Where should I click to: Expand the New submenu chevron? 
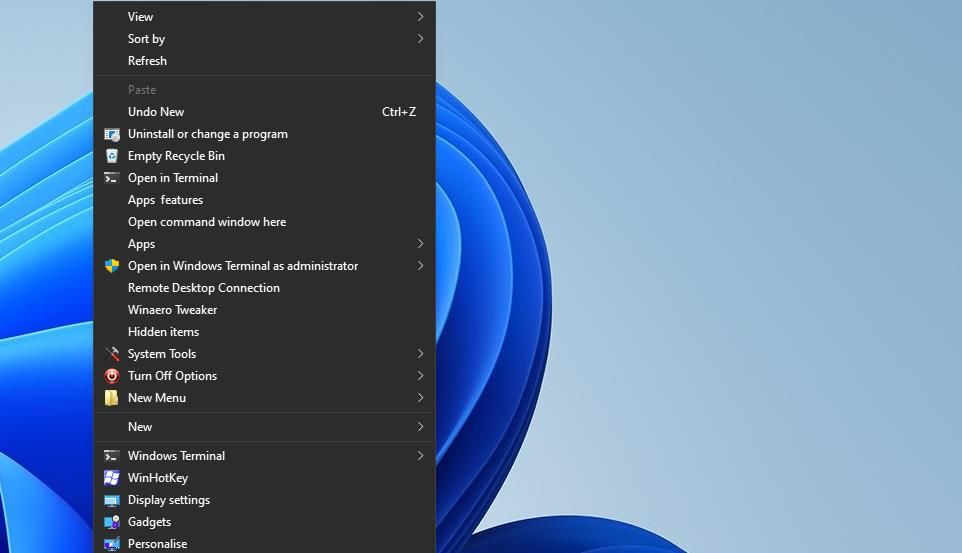(x=420, y=427)
